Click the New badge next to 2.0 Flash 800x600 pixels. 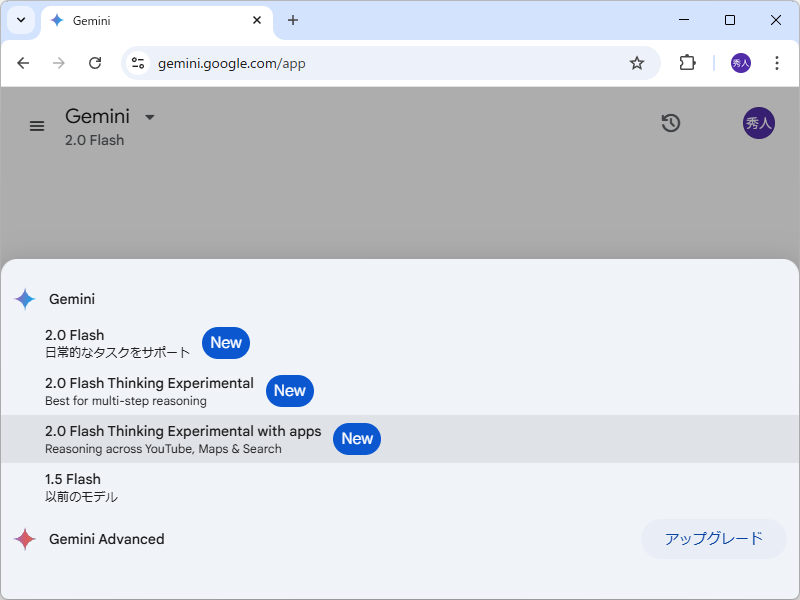click(x=225, y=342)
